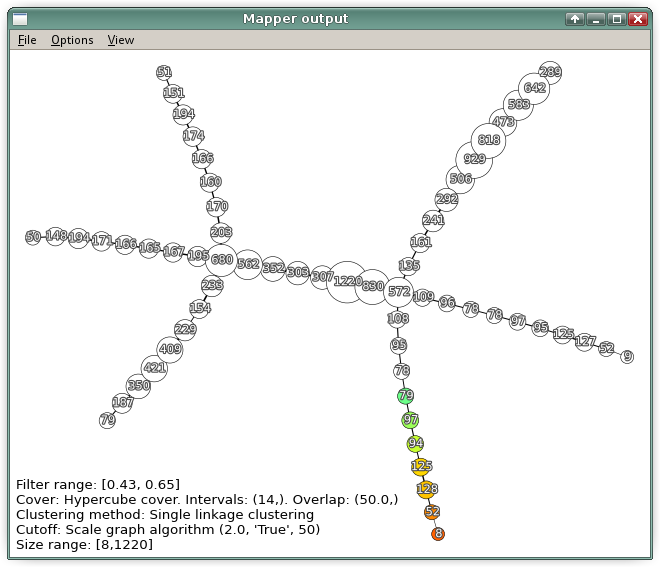Select the node labeled 167
660x567 pixels.
173,252
